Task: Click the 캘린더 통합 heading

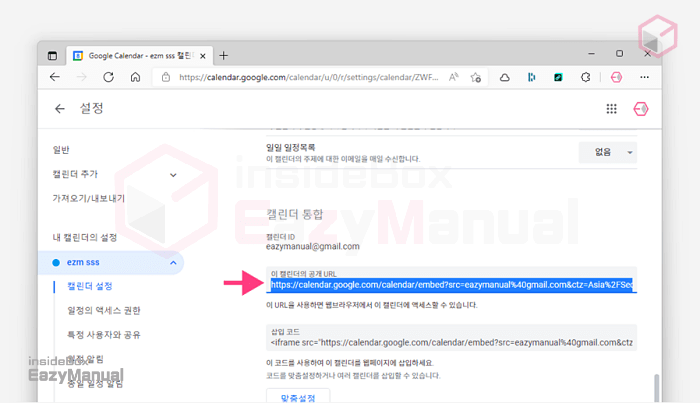Action: 295,215
